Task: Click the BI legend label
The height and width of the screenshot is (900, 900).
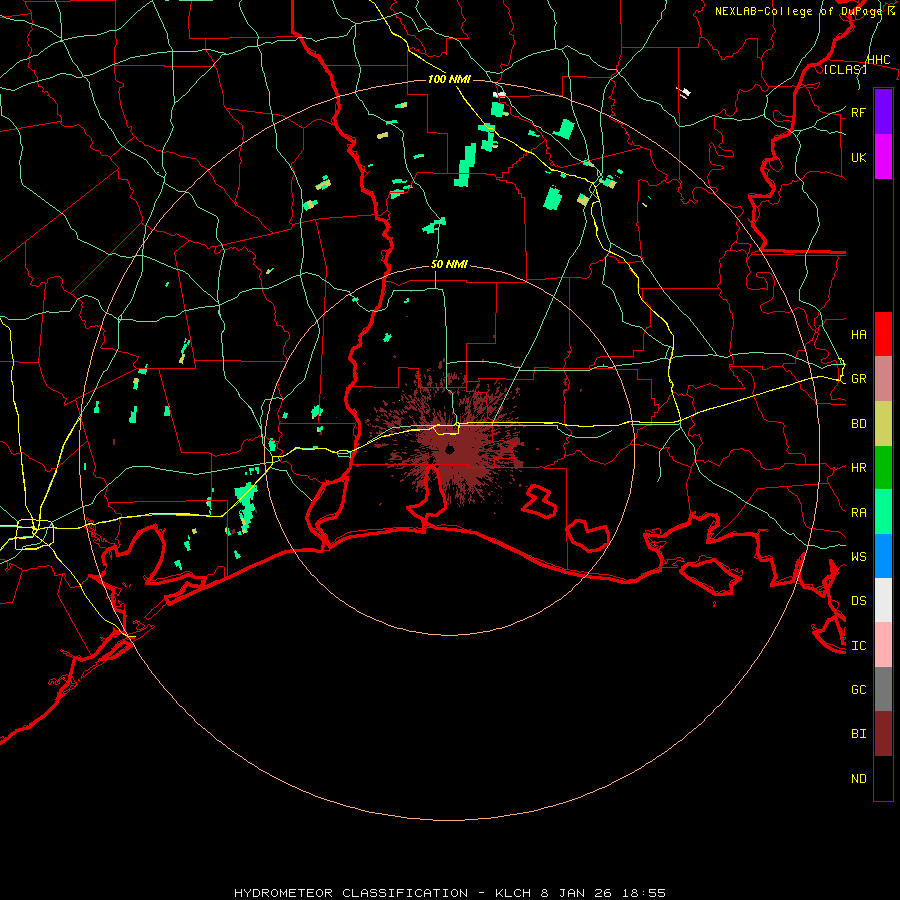Action: click(858, 734)
